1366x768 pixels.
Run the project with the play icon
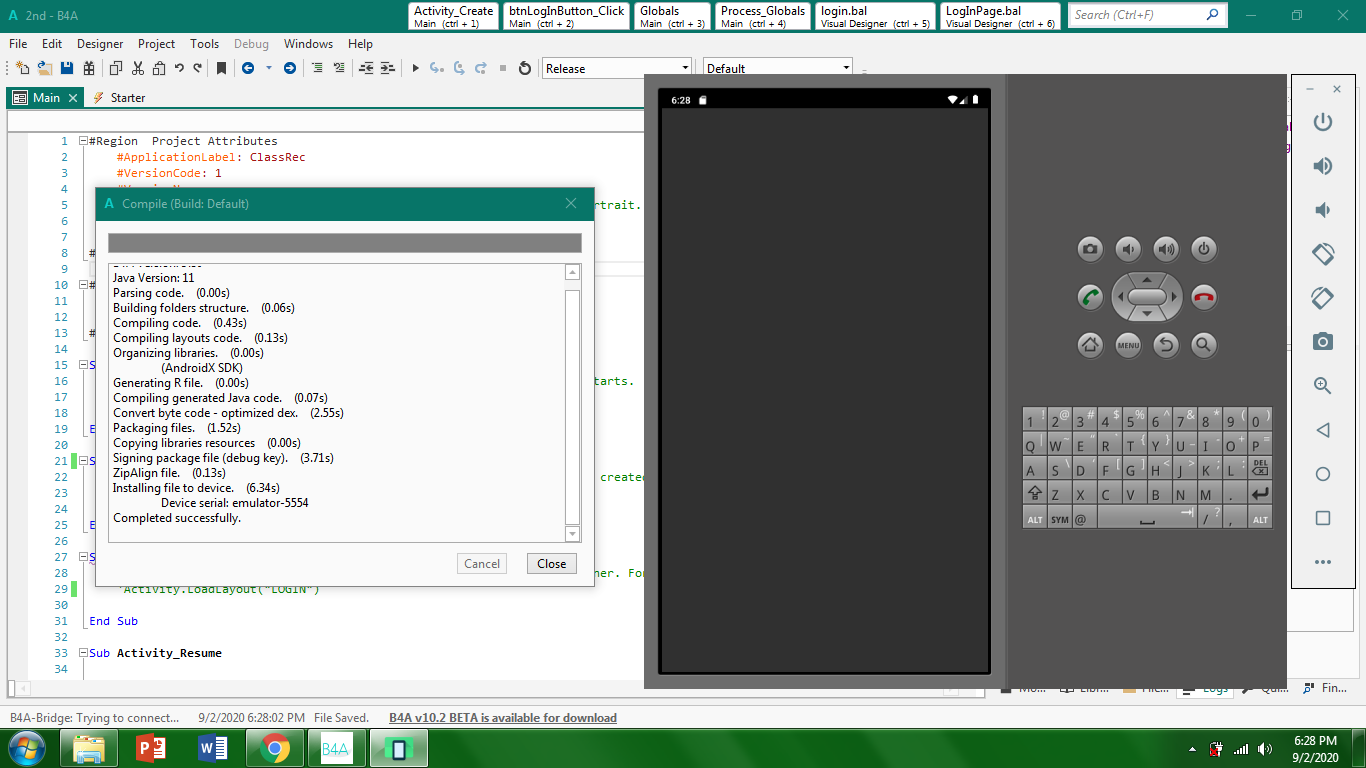[x=416, y=68]
